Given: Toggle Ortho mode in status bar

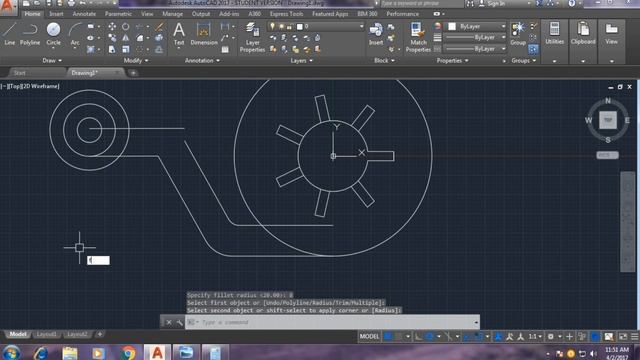Looking at the screenshot, I should (419, 337).
